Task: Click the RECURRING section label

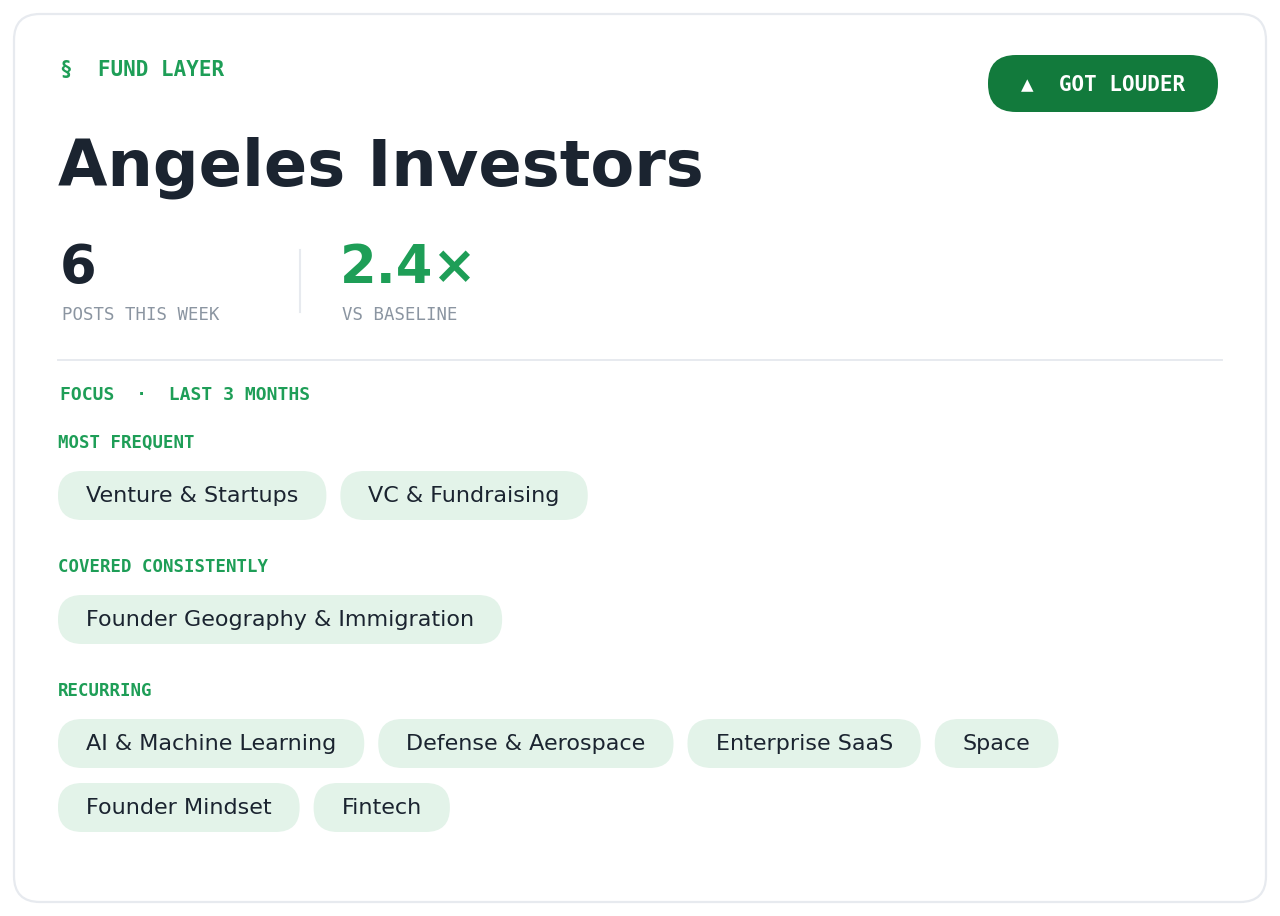Action: 105,690
